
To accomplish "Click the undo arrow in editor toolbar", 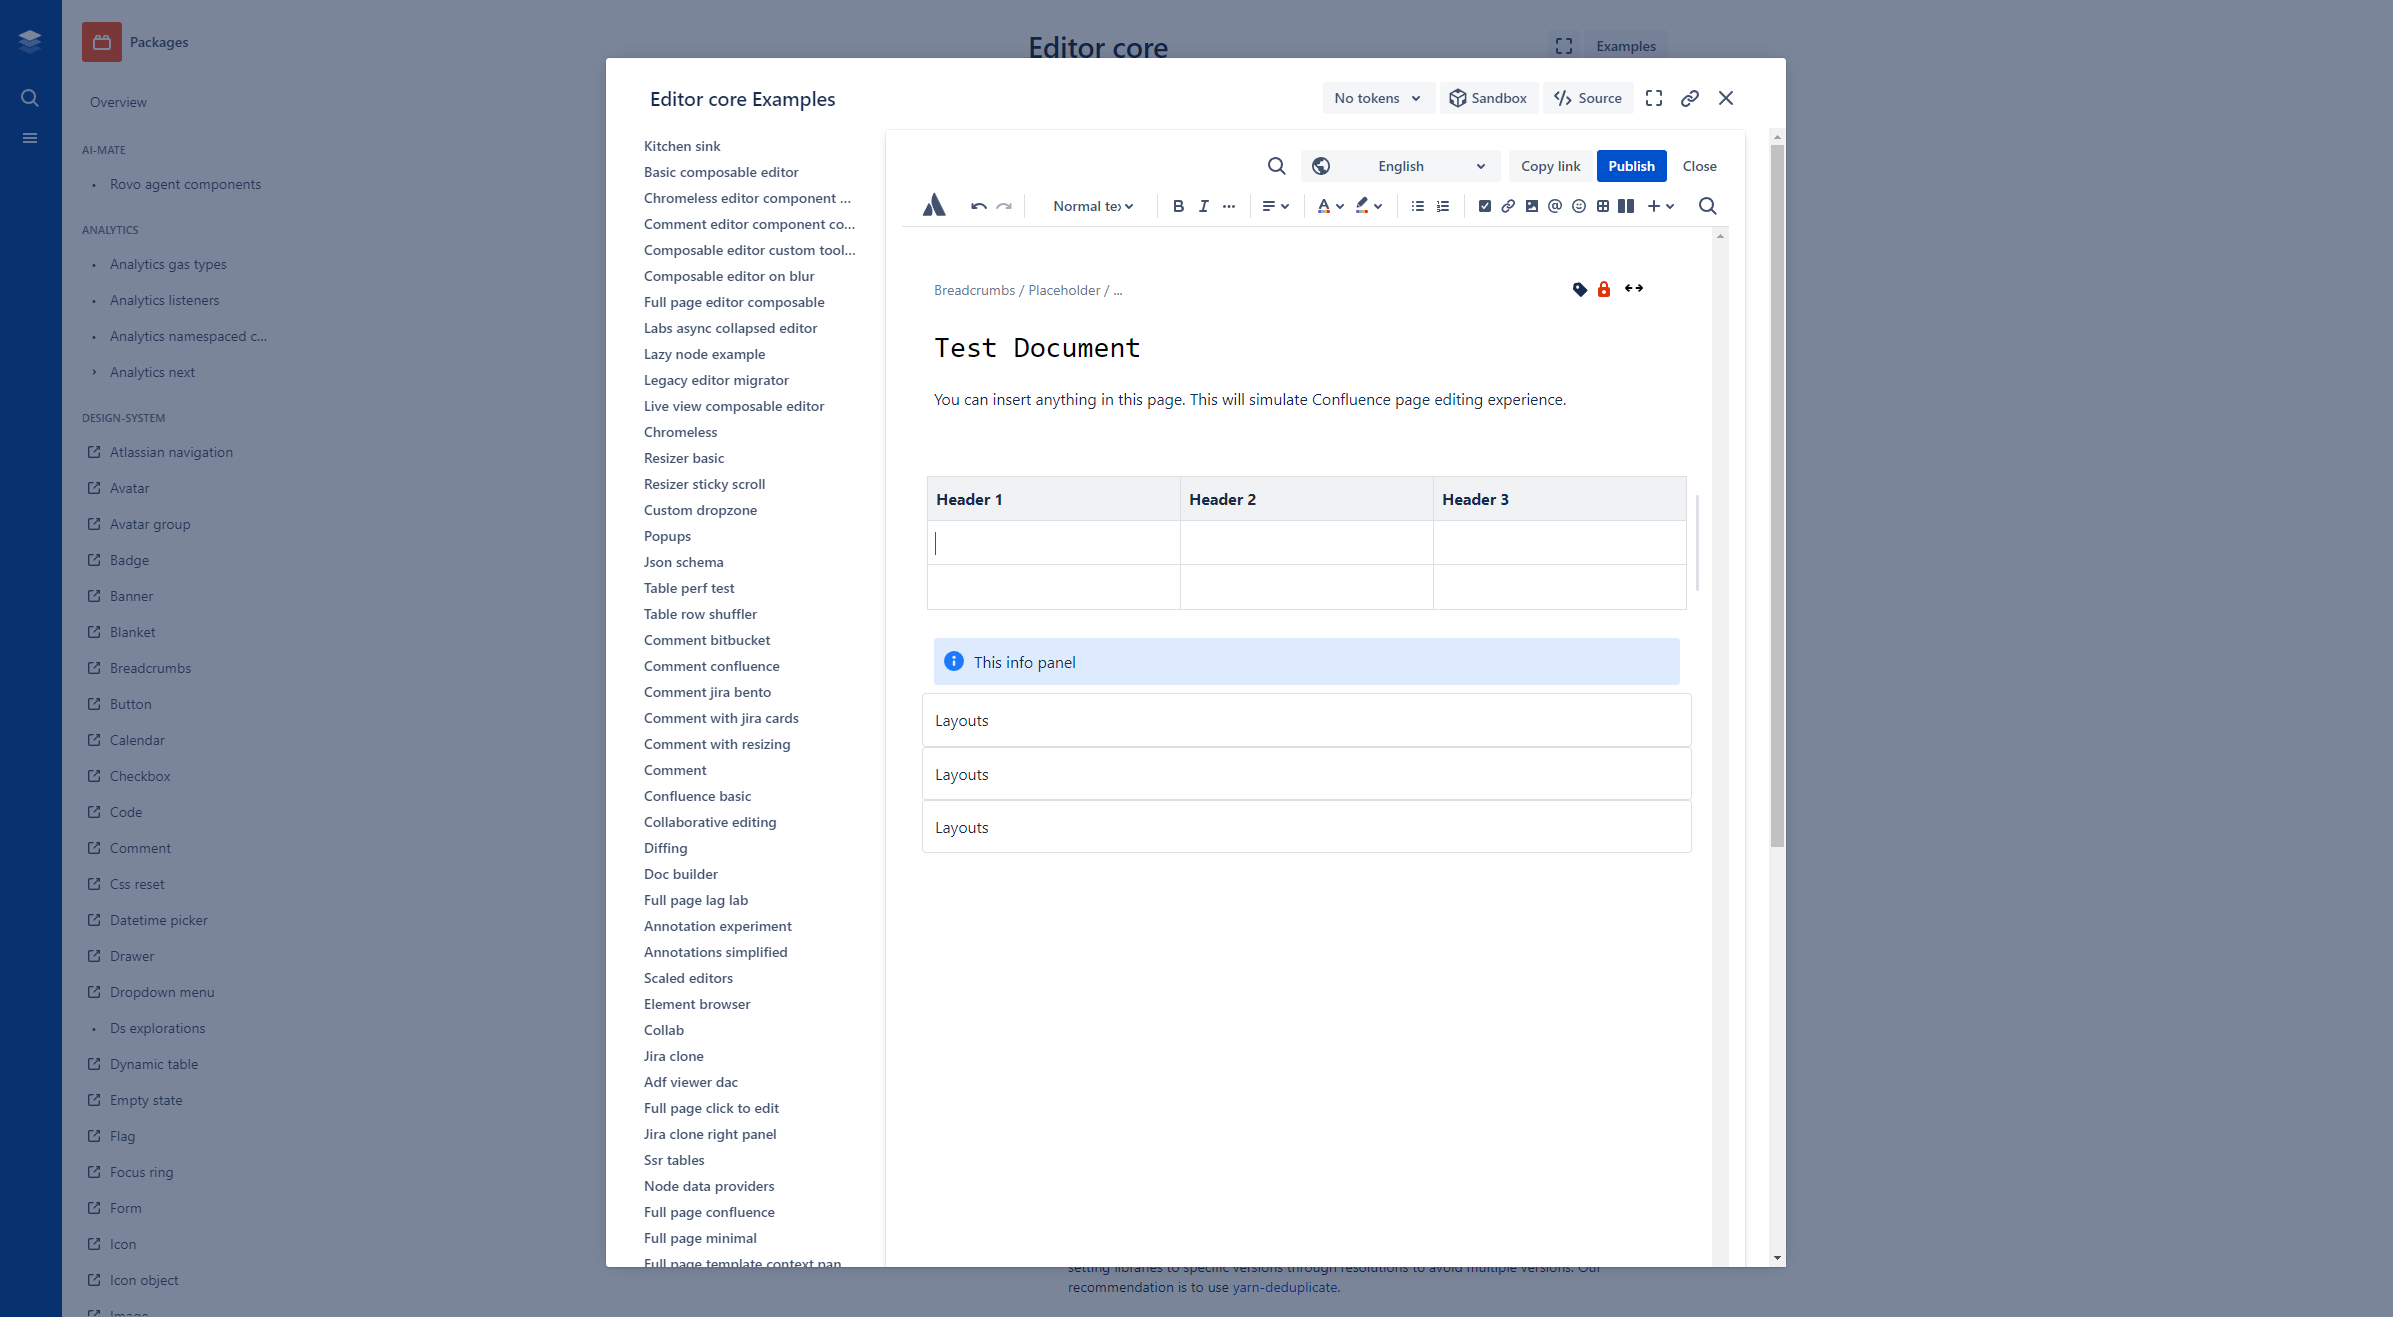I will pos(978,206).
